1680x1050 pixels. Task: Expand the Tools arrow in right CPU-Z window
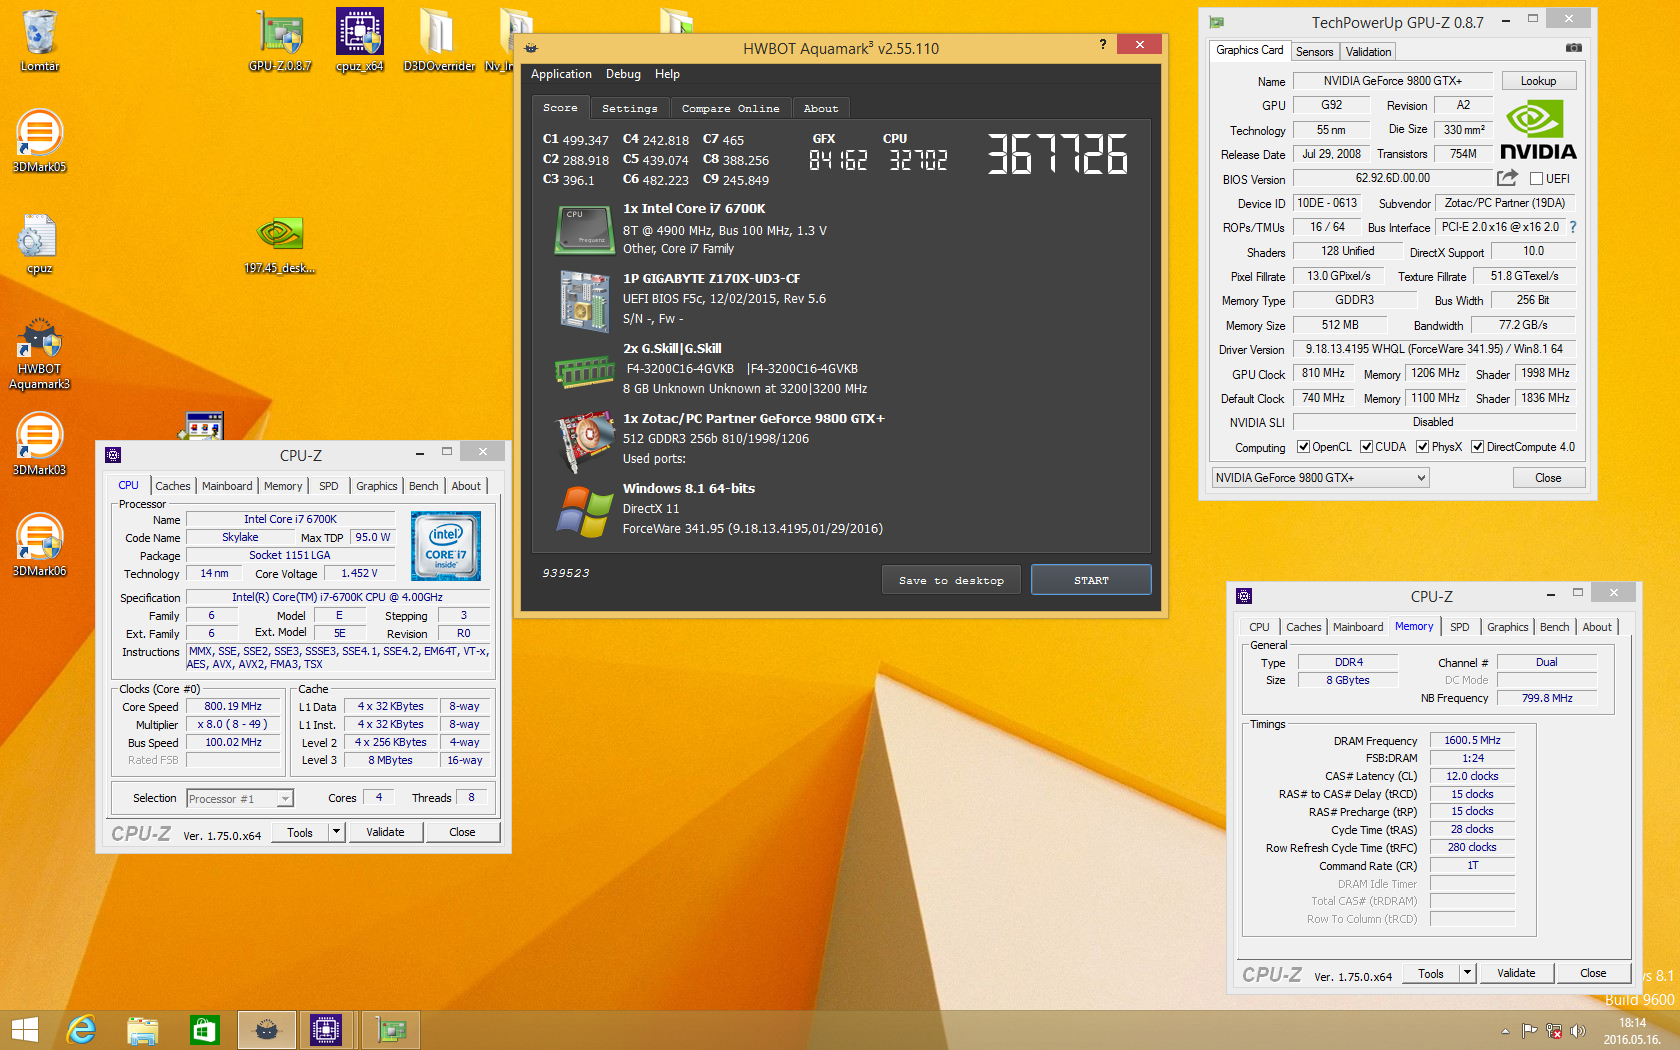coord(1468,973)
